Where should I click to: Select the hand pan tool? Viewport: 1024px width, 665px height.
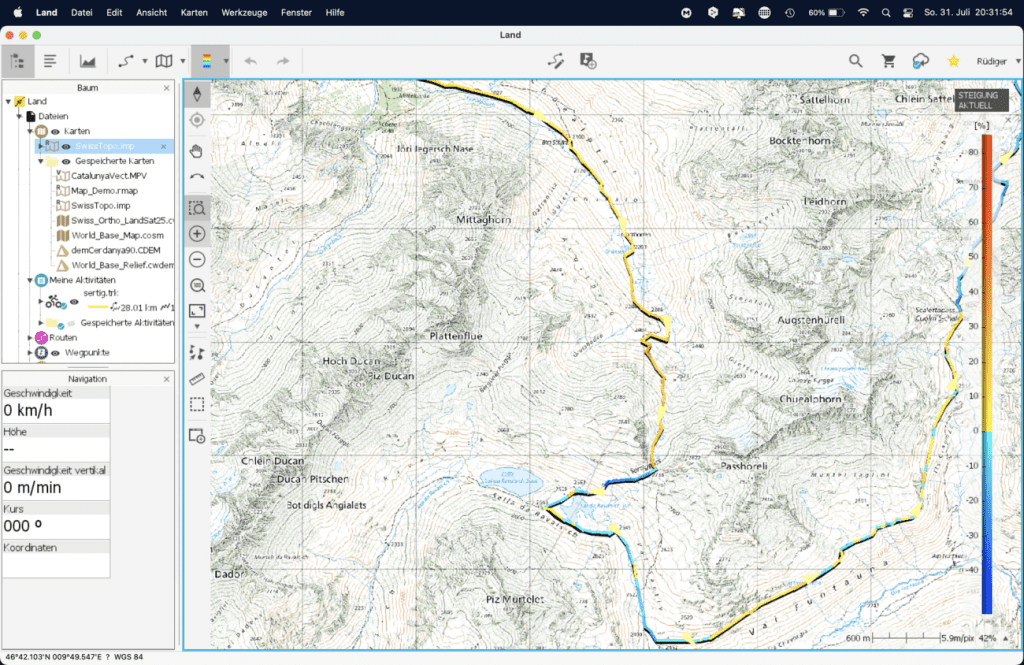[x=197, y=150]
